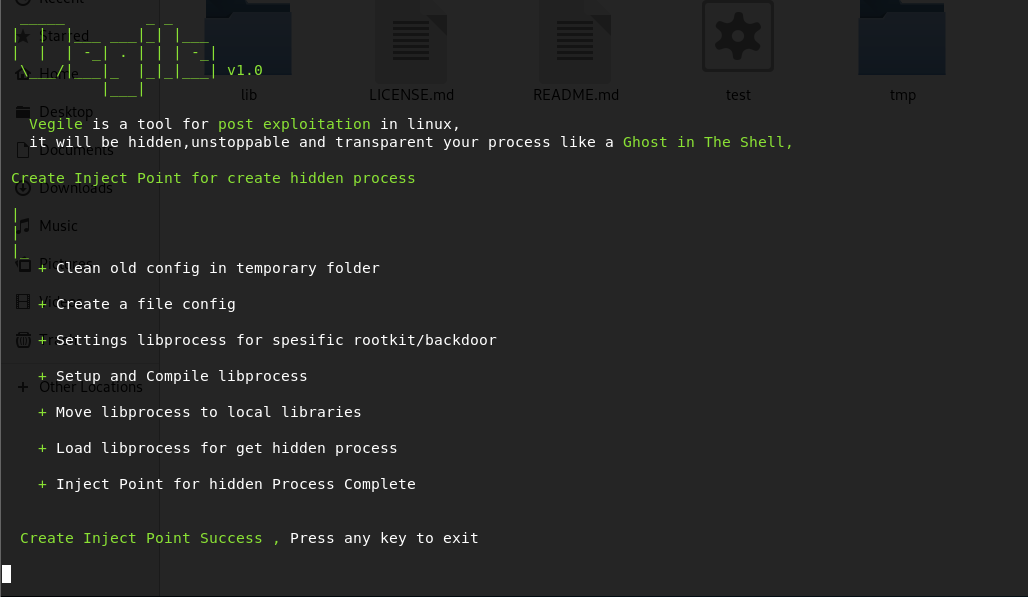Click 'Clean old config in temporary folder' line
This screenshot has height=597, width=1028.
[x=217, y=268]
